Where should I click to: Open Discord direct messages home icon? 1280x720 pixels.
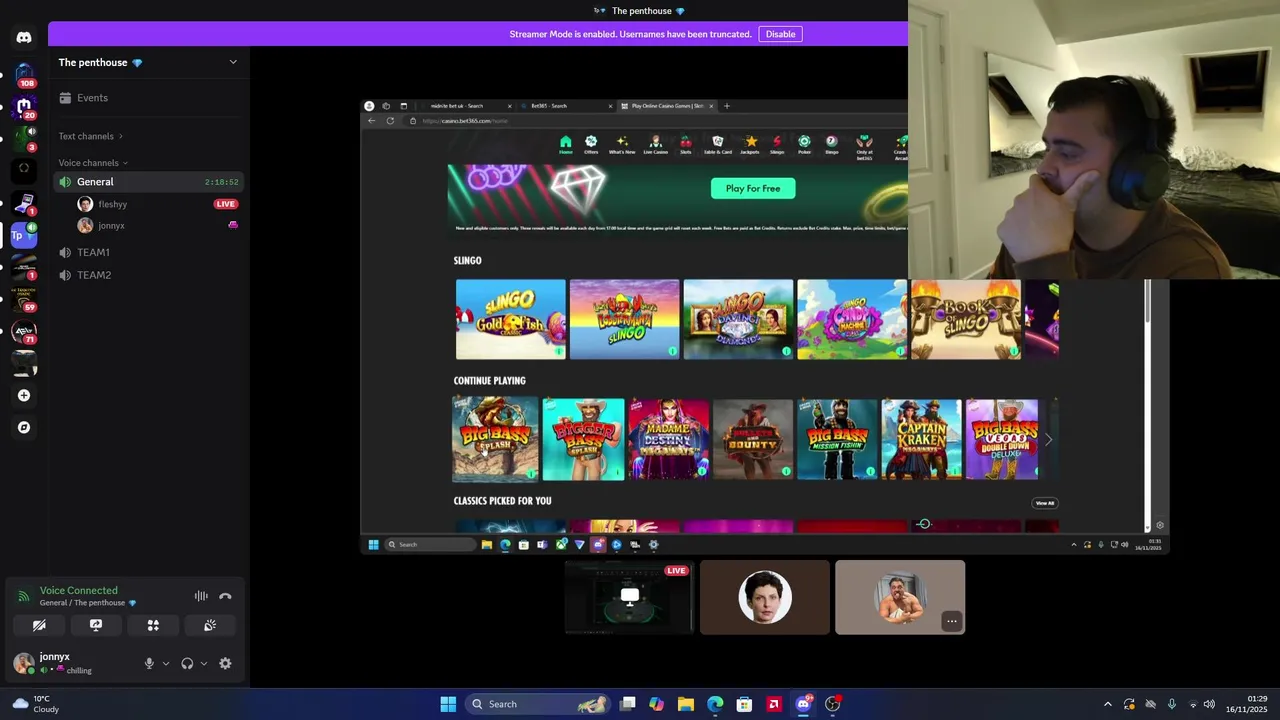point(24,38)
